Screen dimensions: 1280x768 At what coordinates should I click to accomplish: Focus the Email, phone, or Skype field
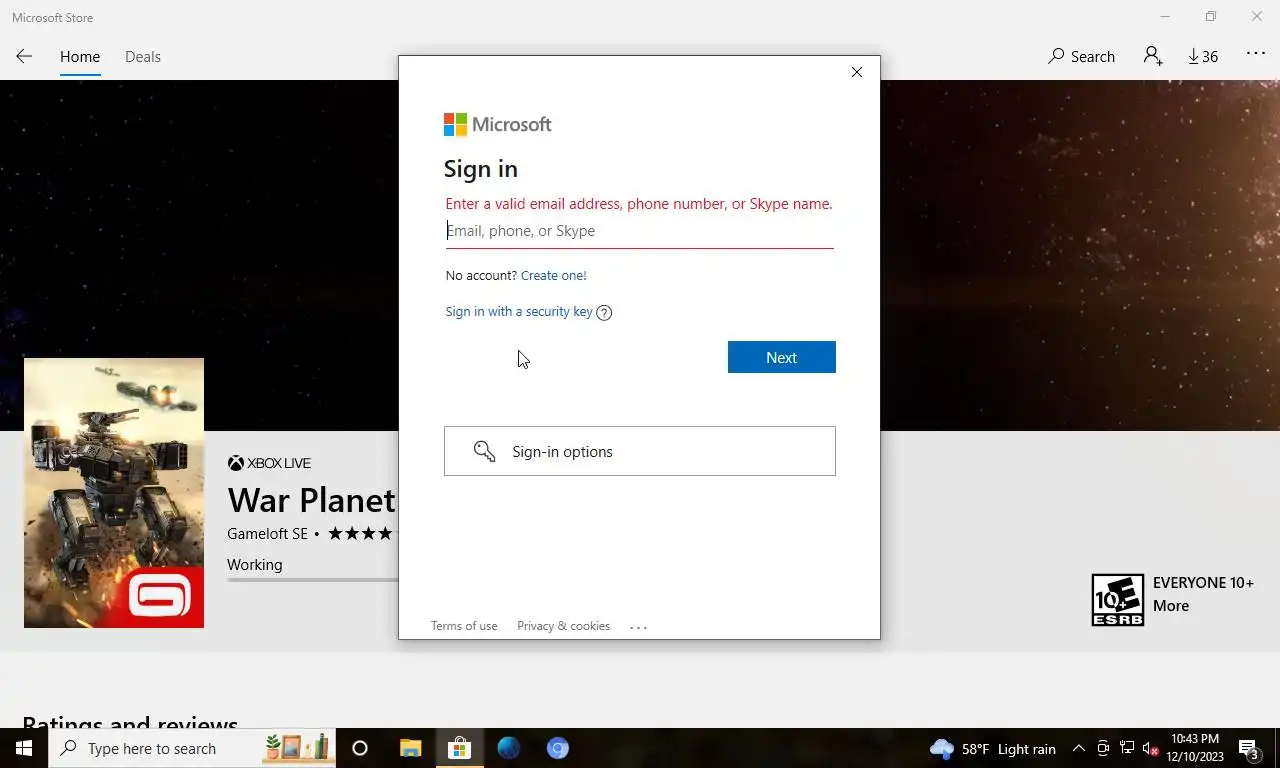pyautogui.click(x=639, y=231)
